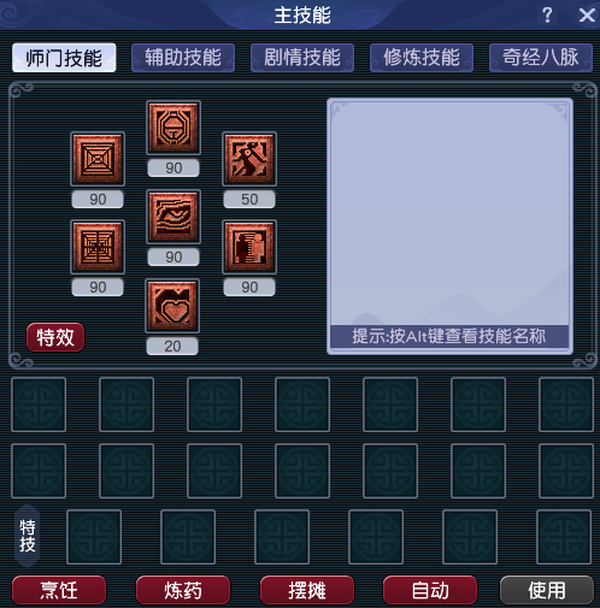600x608 pixels.
Task: Click the first empty slot beside 特技
Action: coord(94,537)
